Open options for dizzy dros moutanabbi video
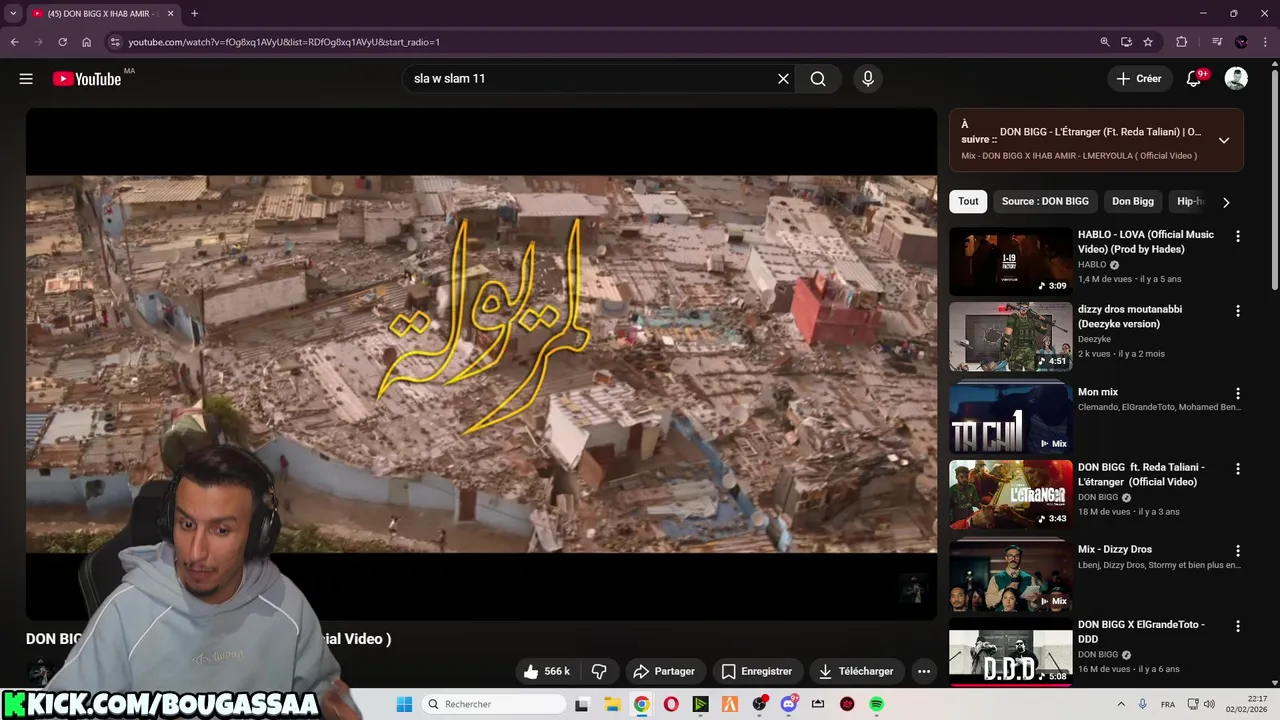This screenshot has width=1280, height=720. [1238, 311]
